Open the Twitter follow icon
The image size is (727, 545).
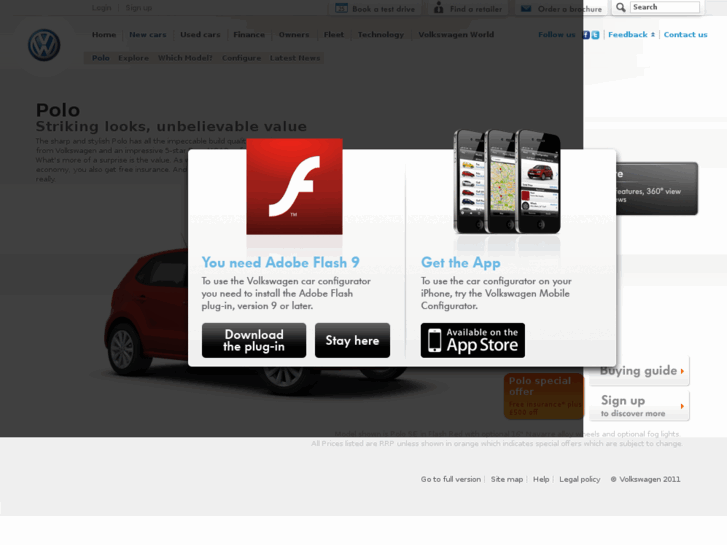[595, 35]
